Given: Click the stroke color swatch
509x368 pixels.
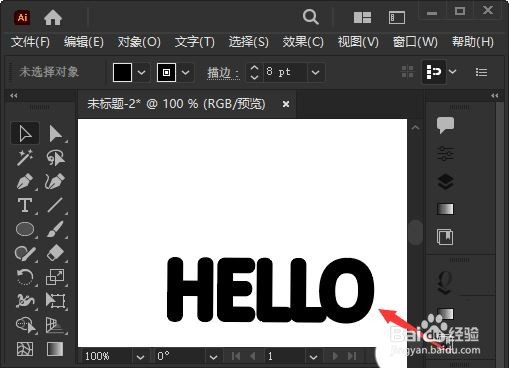Looking at the screenshot, I should tap(166, 72).
